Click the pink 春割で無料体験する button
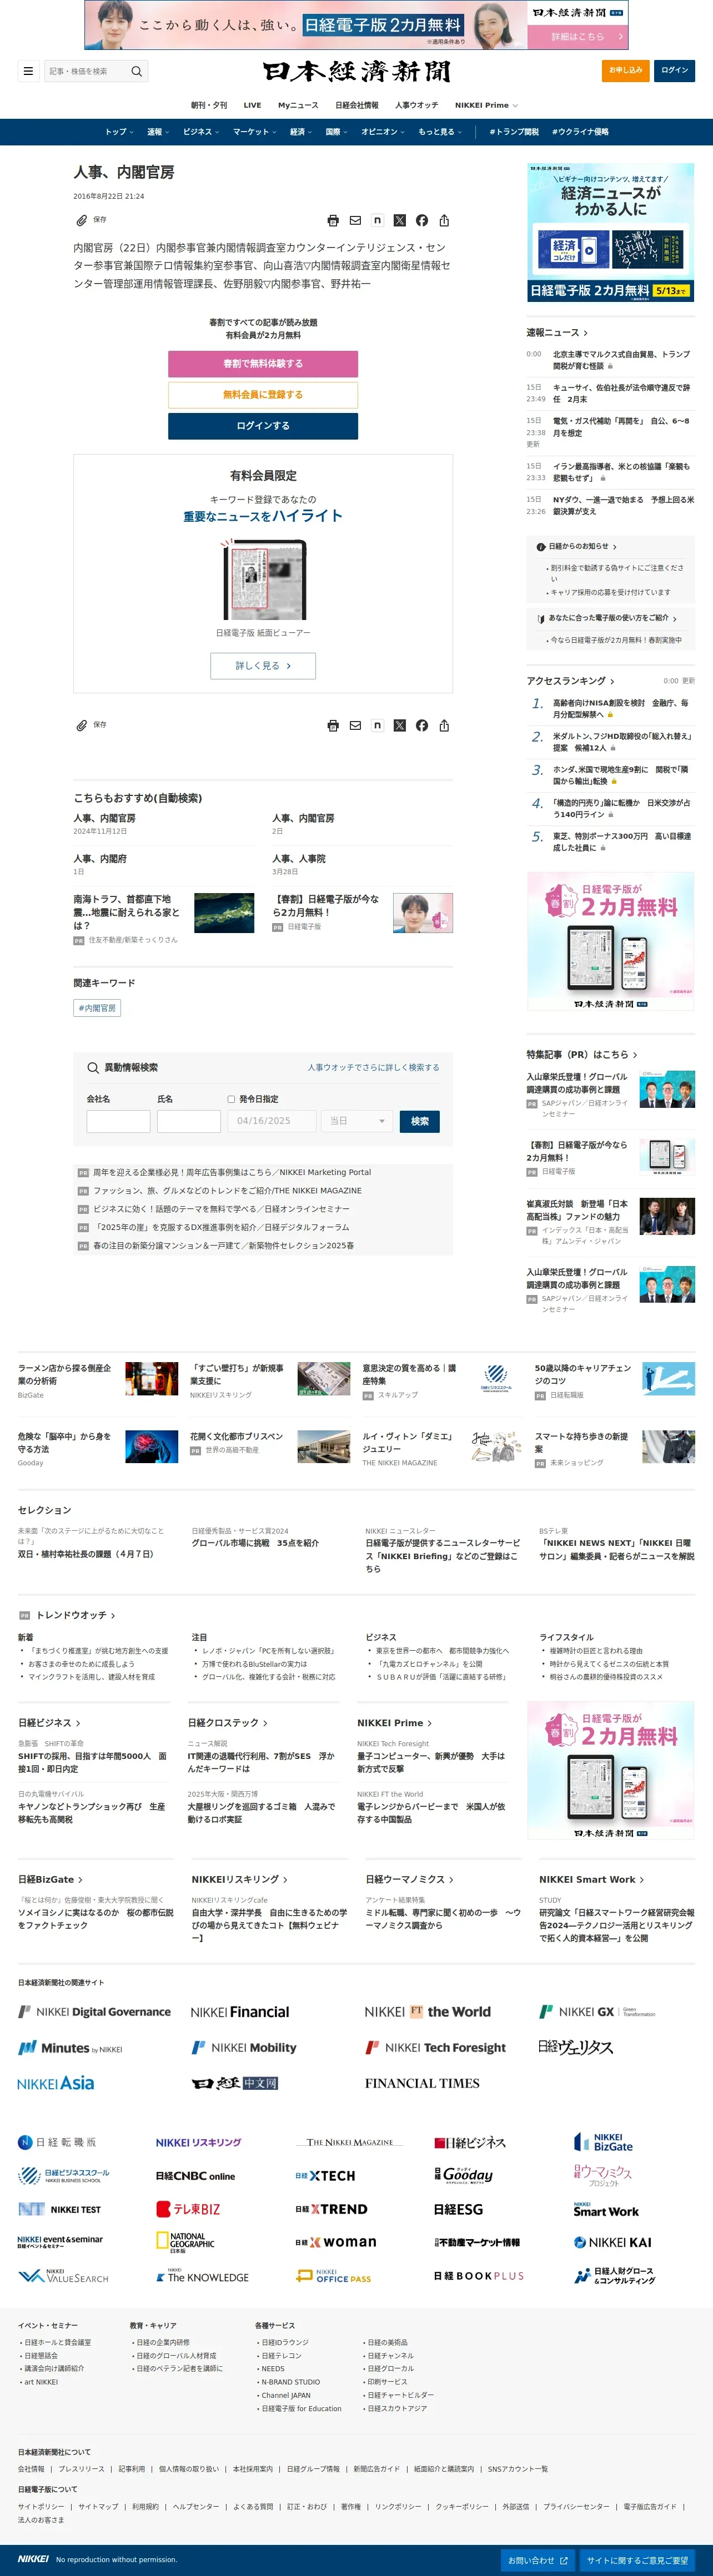Viewport: 713px width, 2576px height. [x=263, y=363]
